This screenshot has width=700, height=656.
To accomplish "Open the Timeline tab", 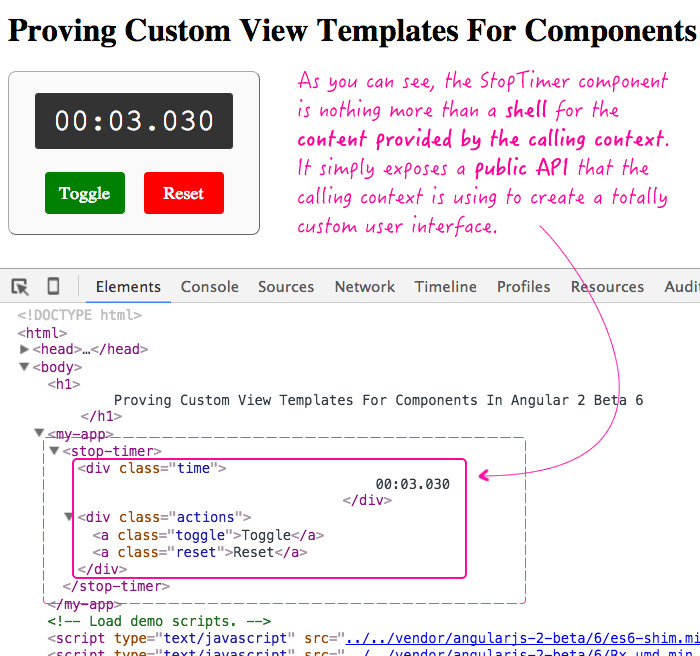I will [x=446, y=287].
